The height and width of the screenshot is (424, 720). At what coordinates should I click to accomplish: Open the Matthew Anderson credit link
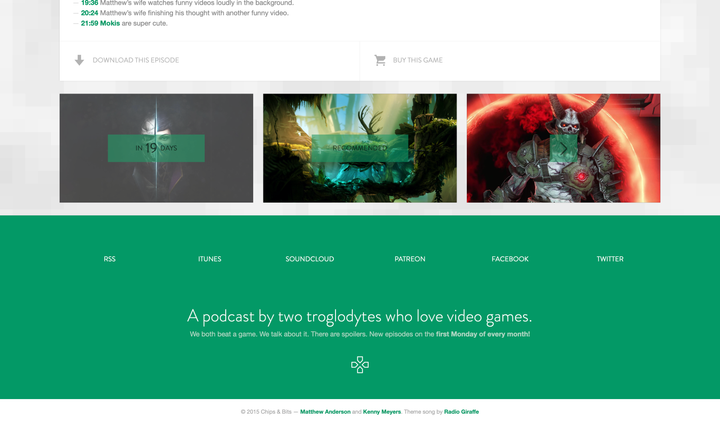pos(325,412)
